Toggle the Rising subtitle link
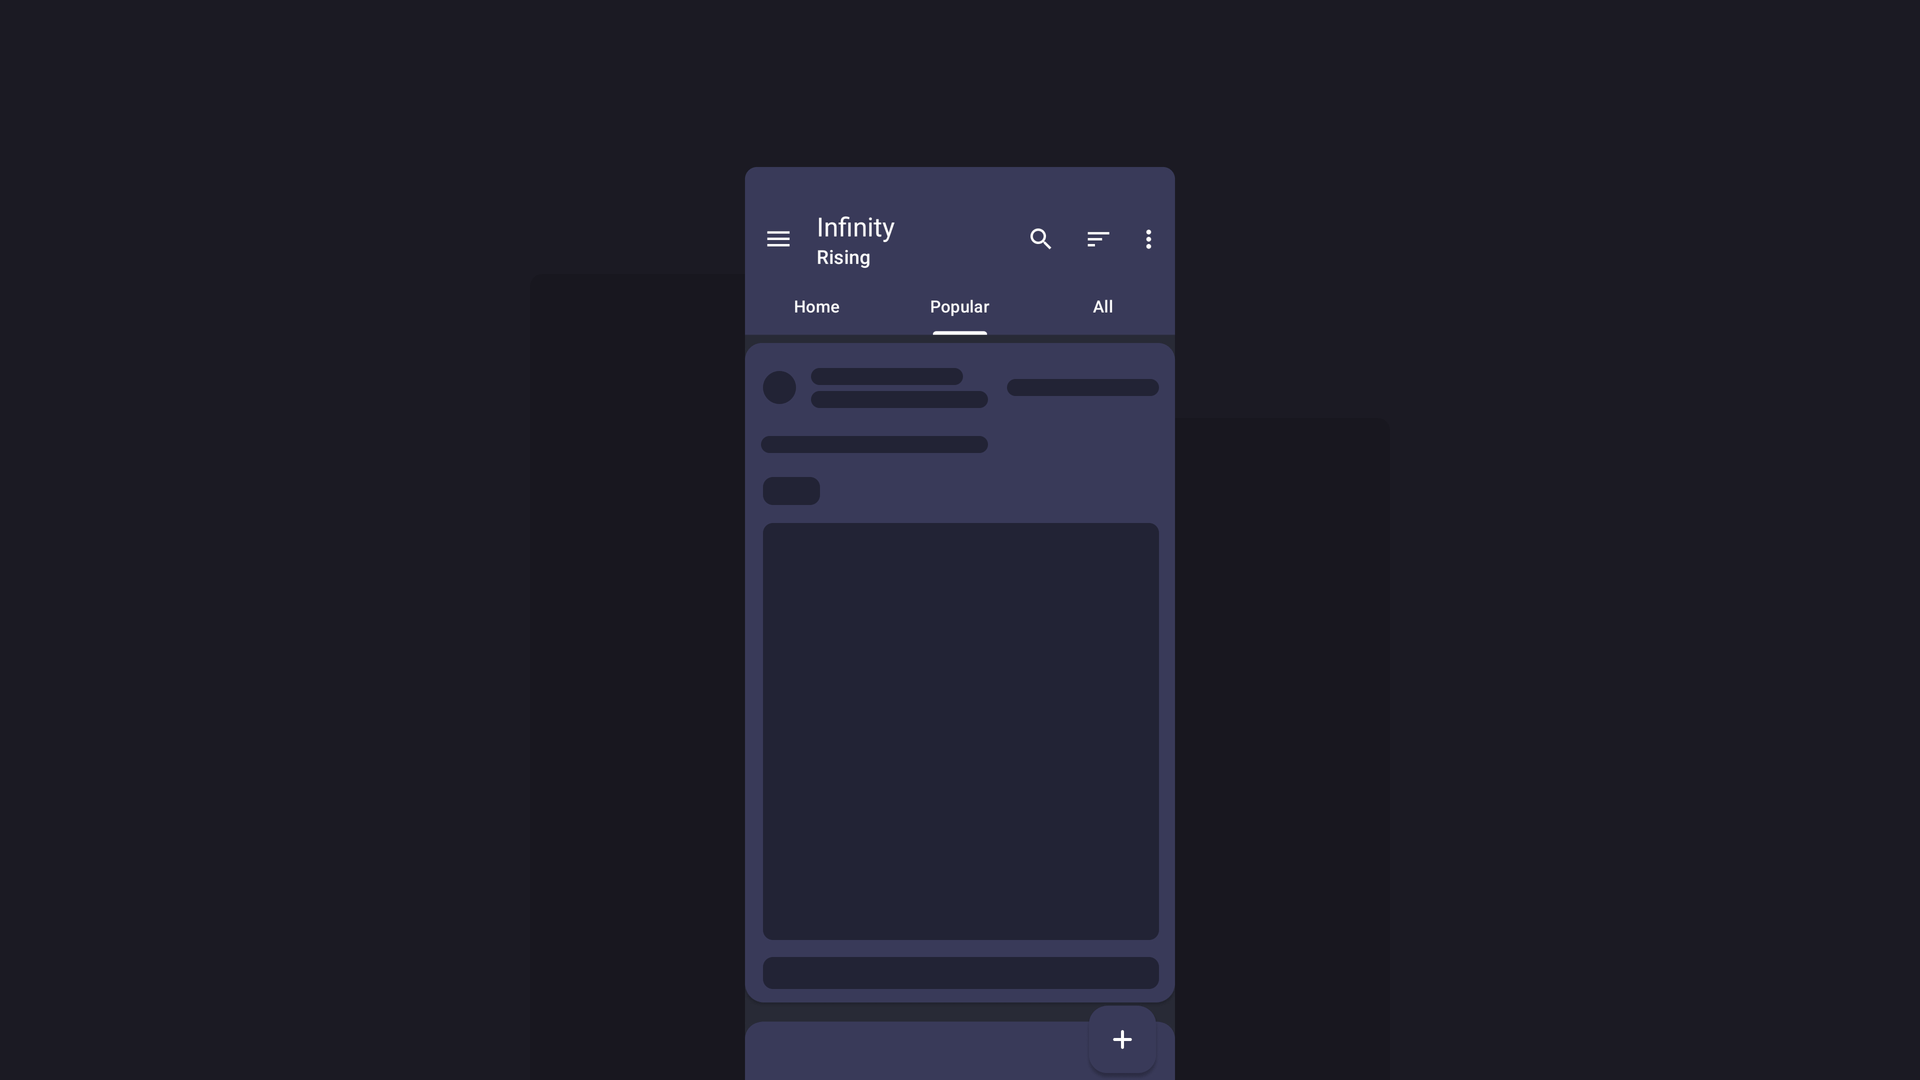 tap(844, 256)
